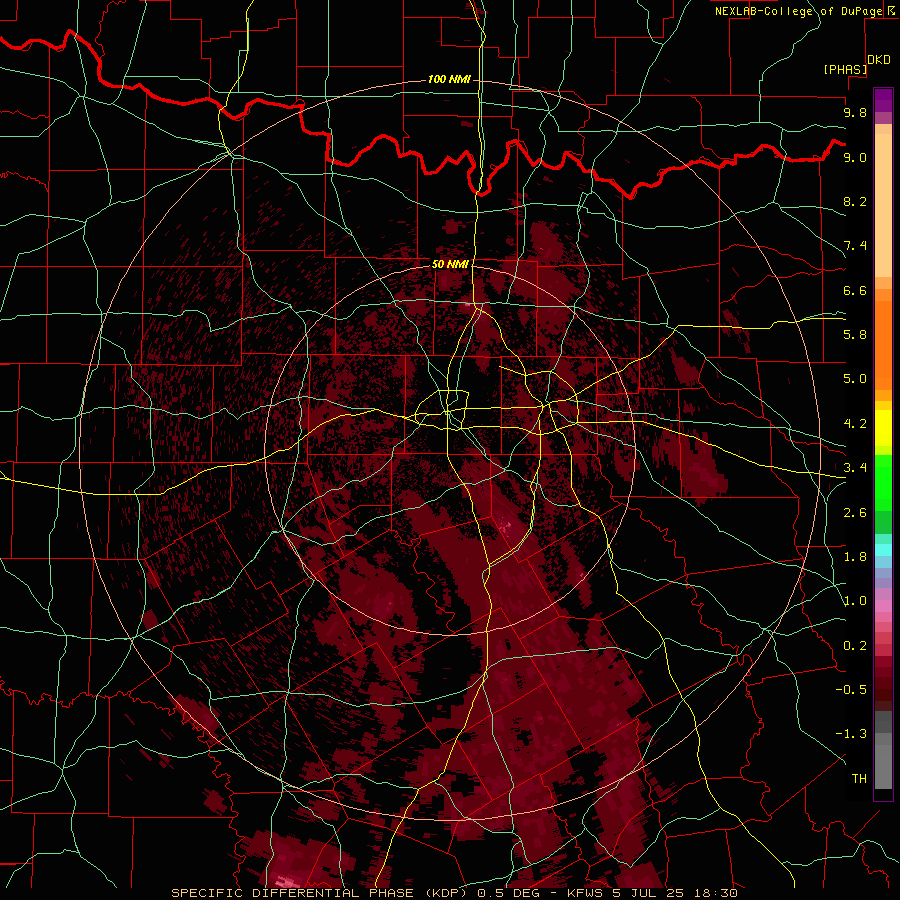900x900 pixels.
Task: Click the 18:30 timestamp text
Action: pos(714,893)
